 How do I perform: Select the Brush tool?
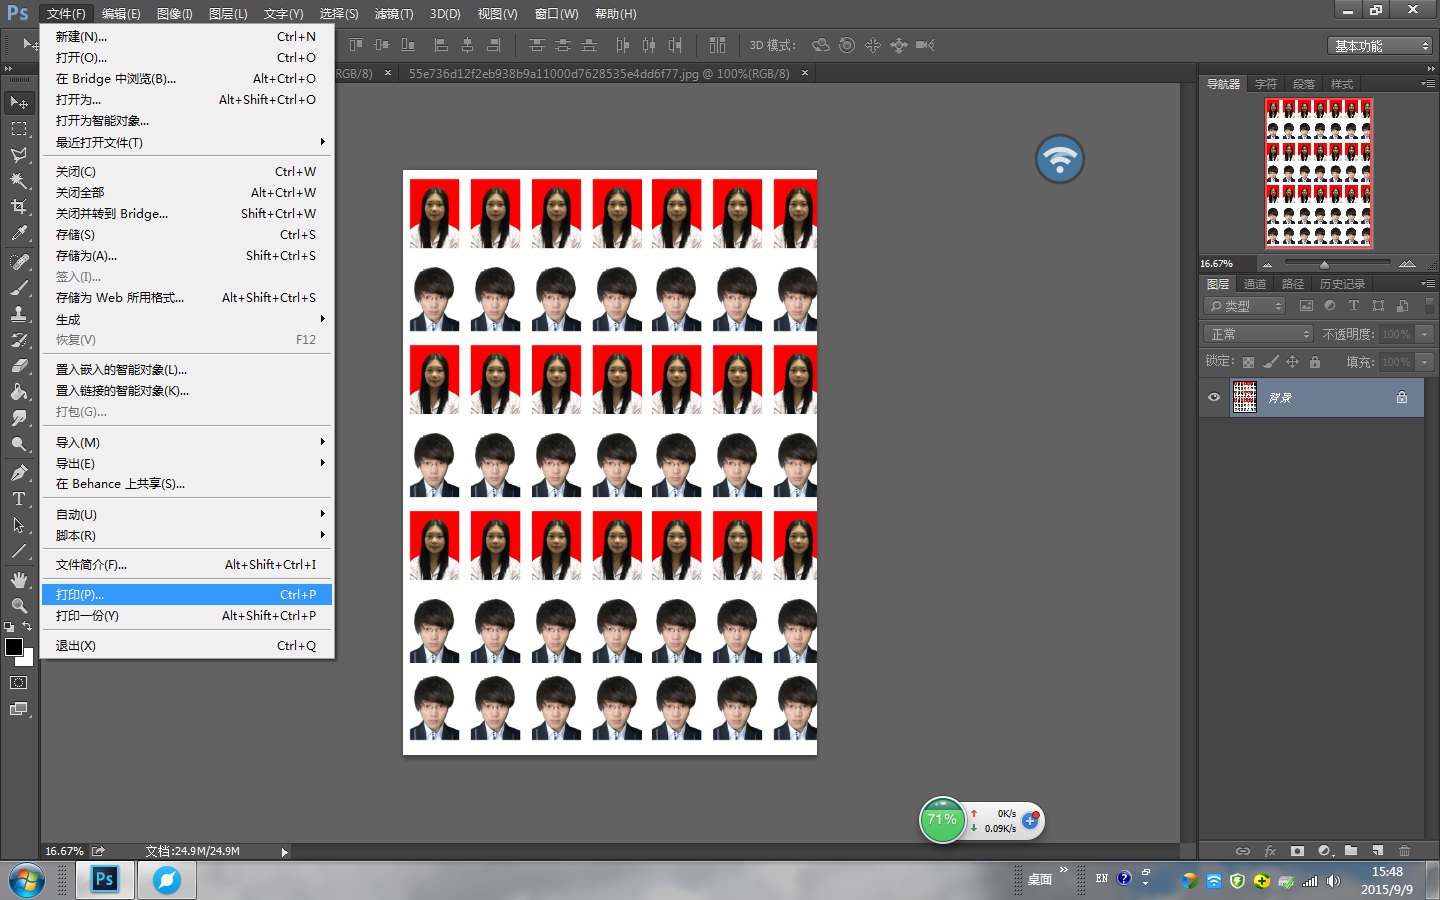19,288
